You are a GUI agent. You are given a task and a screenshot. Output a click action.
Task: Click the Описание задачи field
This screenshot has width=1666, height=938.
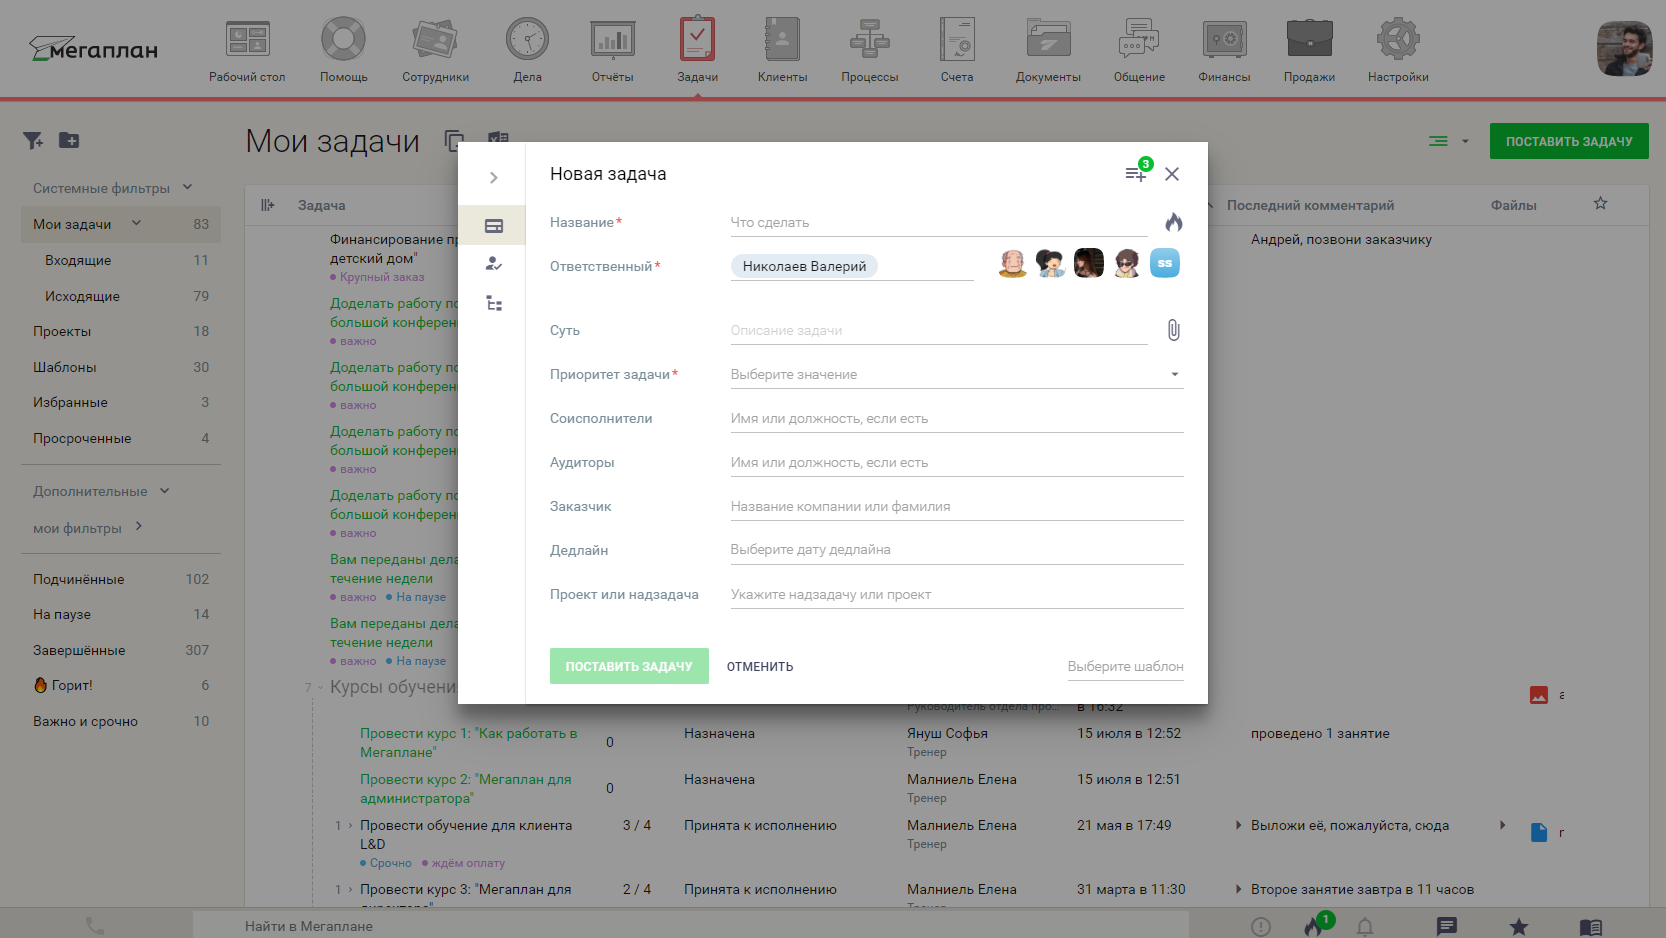pyautogui.click(x=939, y=331)
